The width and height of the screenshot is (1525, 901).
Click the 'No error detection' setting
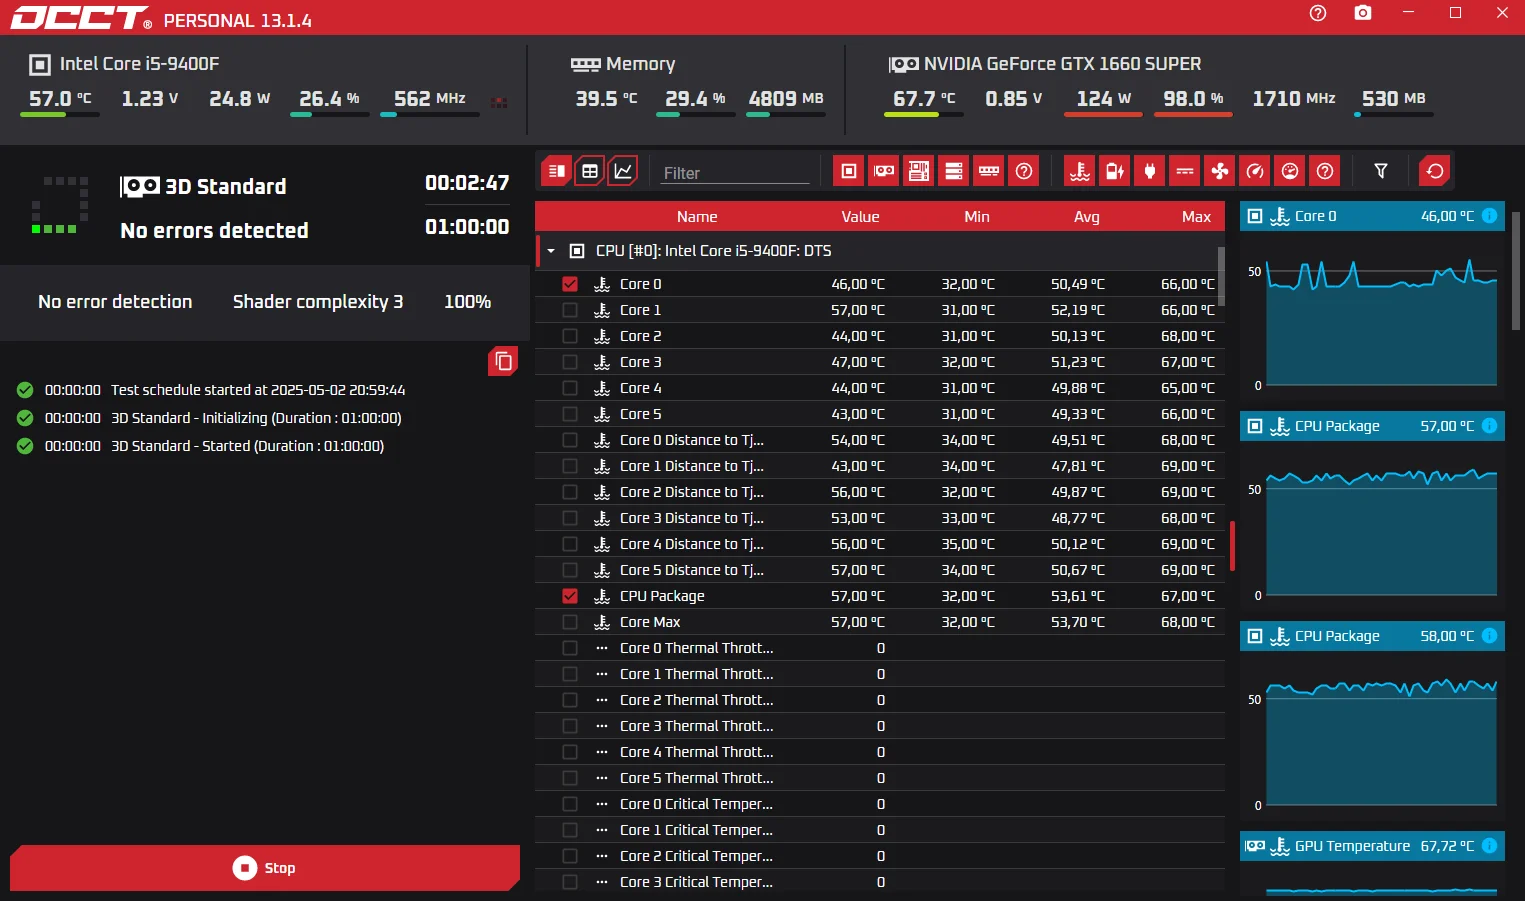(x=115, y=302)
